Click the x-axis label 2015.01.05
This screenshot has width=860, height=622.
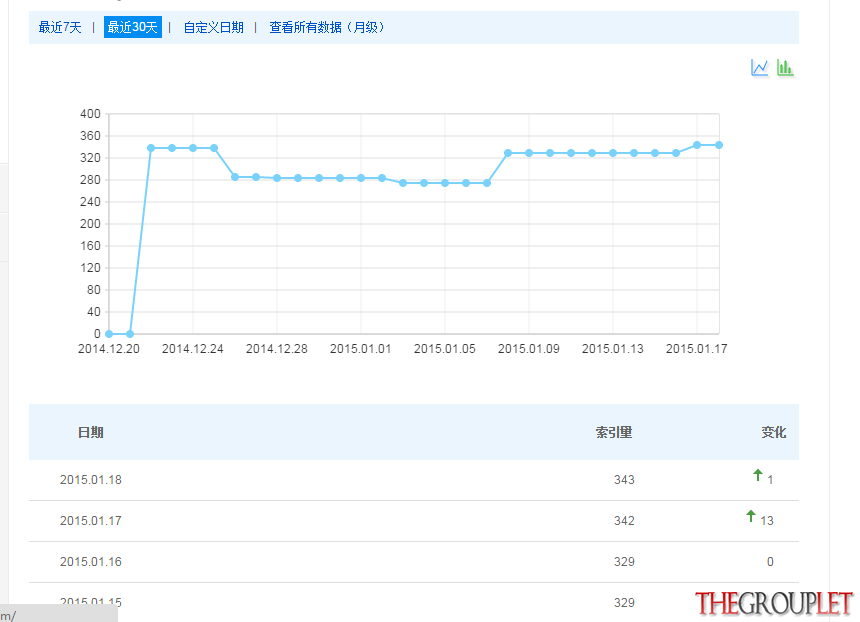[x=445, y=349]
